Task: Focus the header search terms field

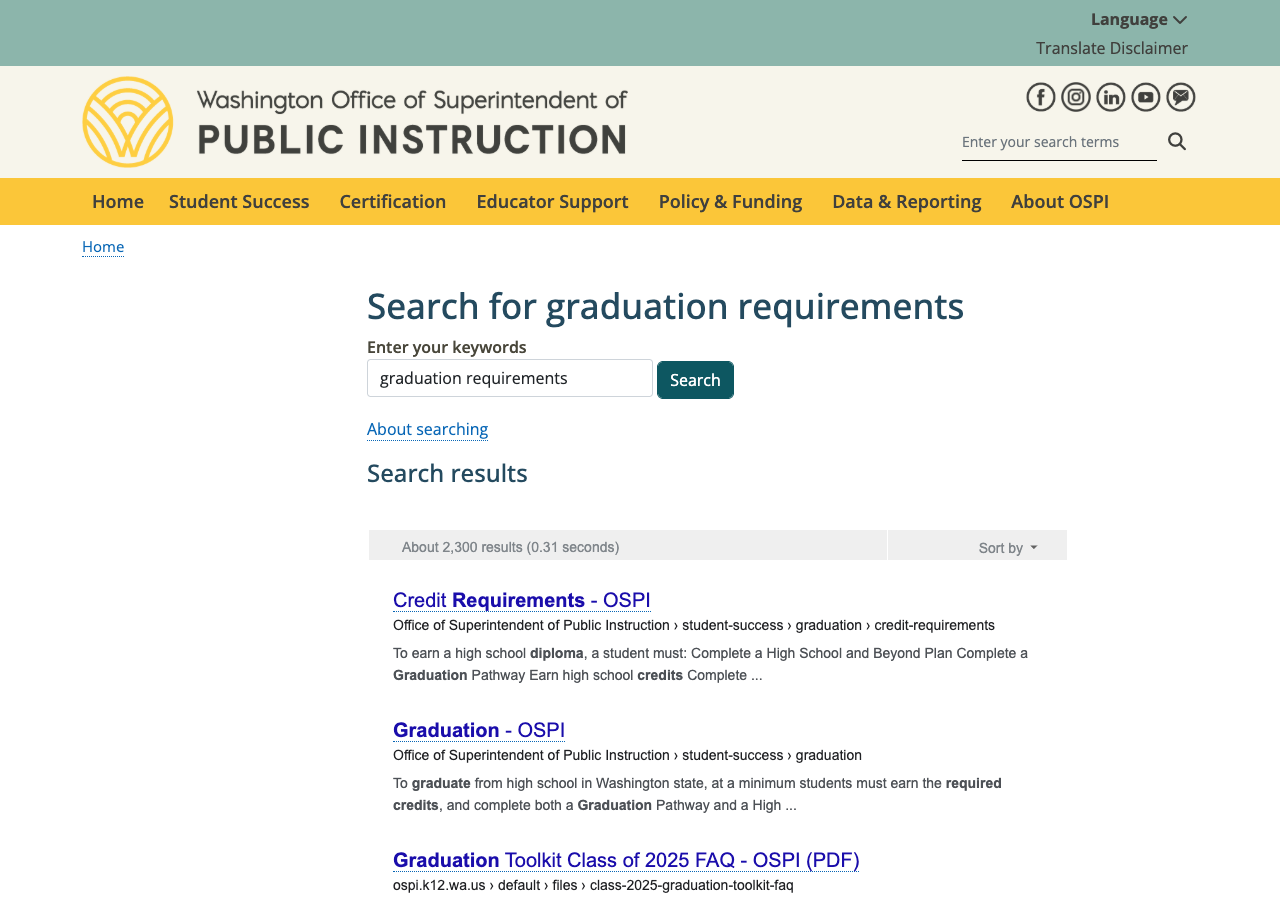Action: (1059, 142)
